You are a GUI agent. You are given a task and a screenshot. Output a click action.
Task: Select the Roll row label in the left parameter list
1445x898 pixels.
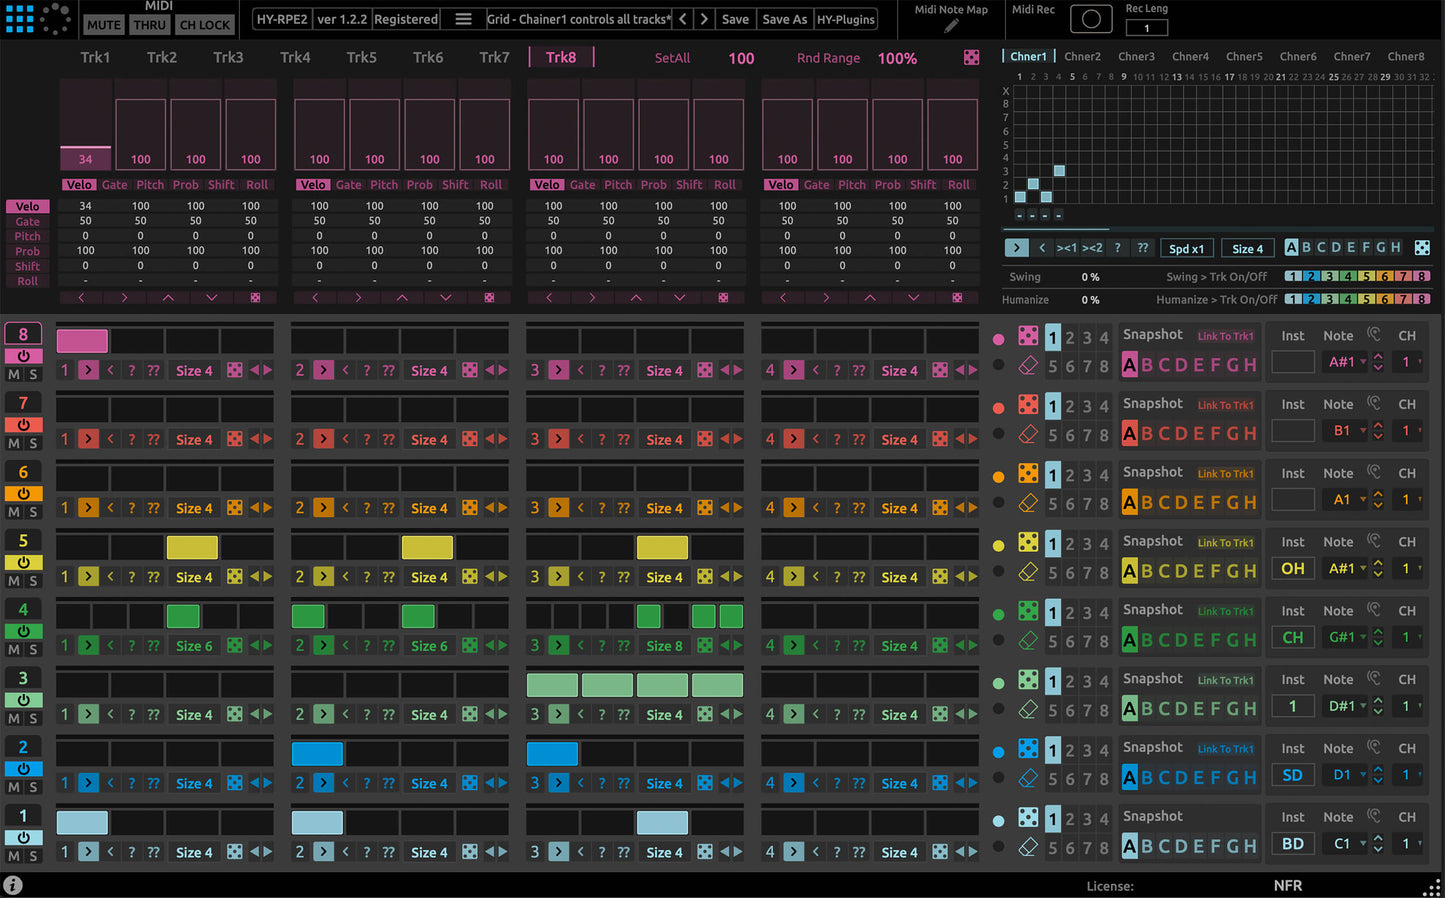pyautogui.click(x=28, y=282)
